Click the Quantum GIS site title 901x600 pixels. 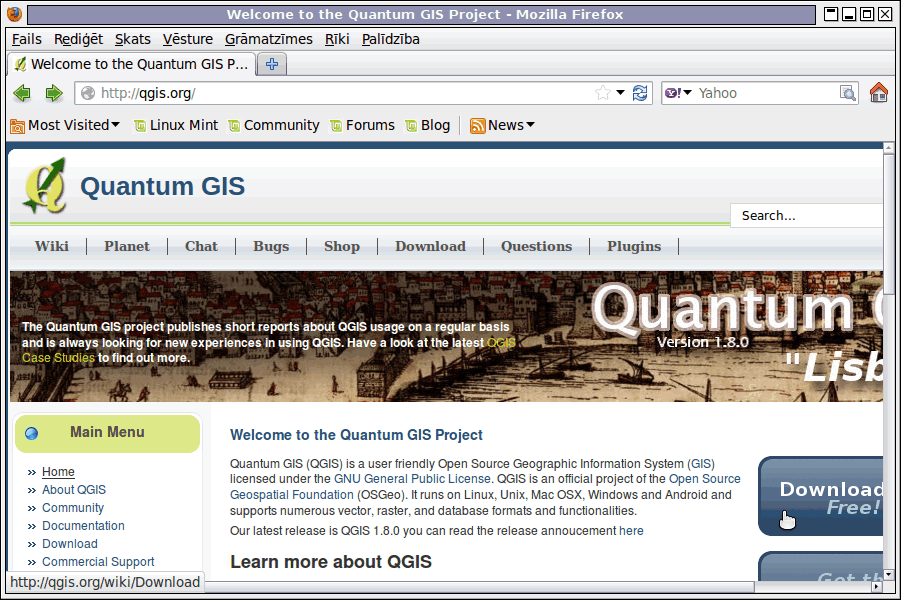click(x=163, y=186)
